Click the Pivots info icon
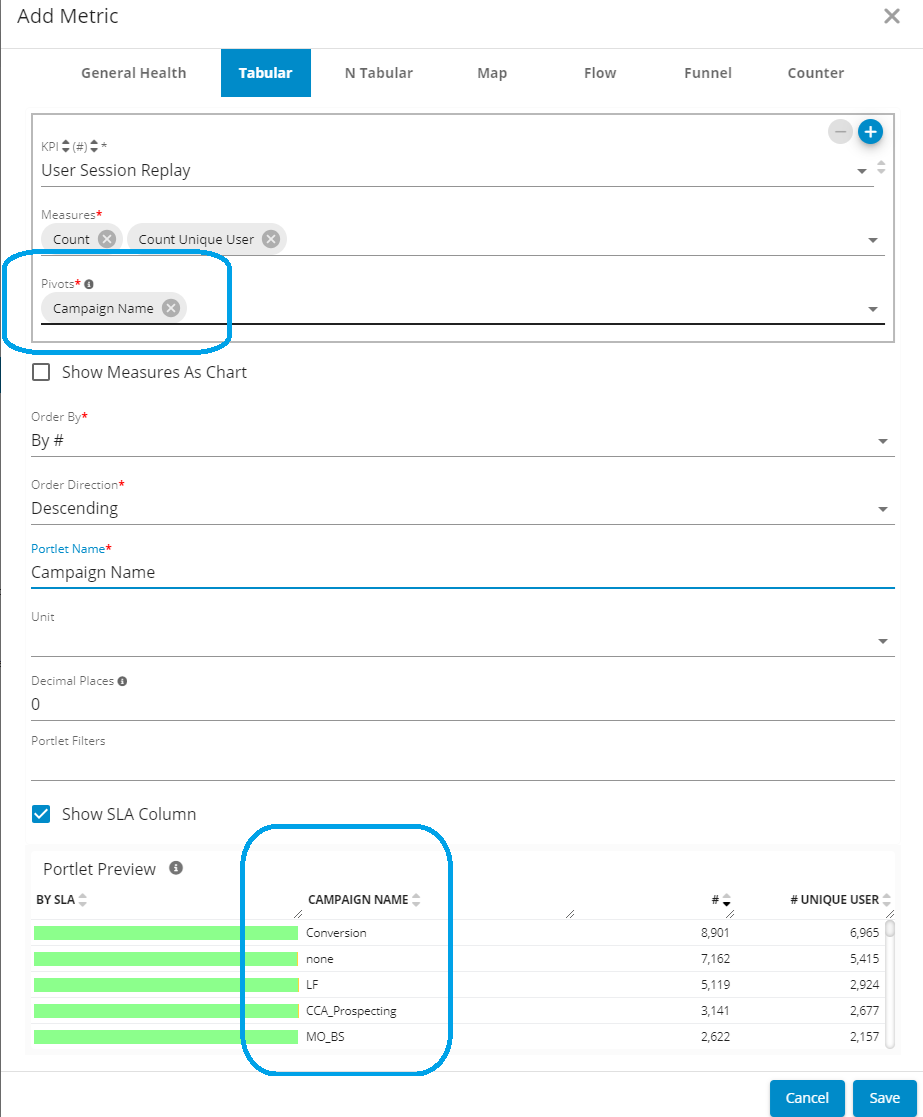 89,284
